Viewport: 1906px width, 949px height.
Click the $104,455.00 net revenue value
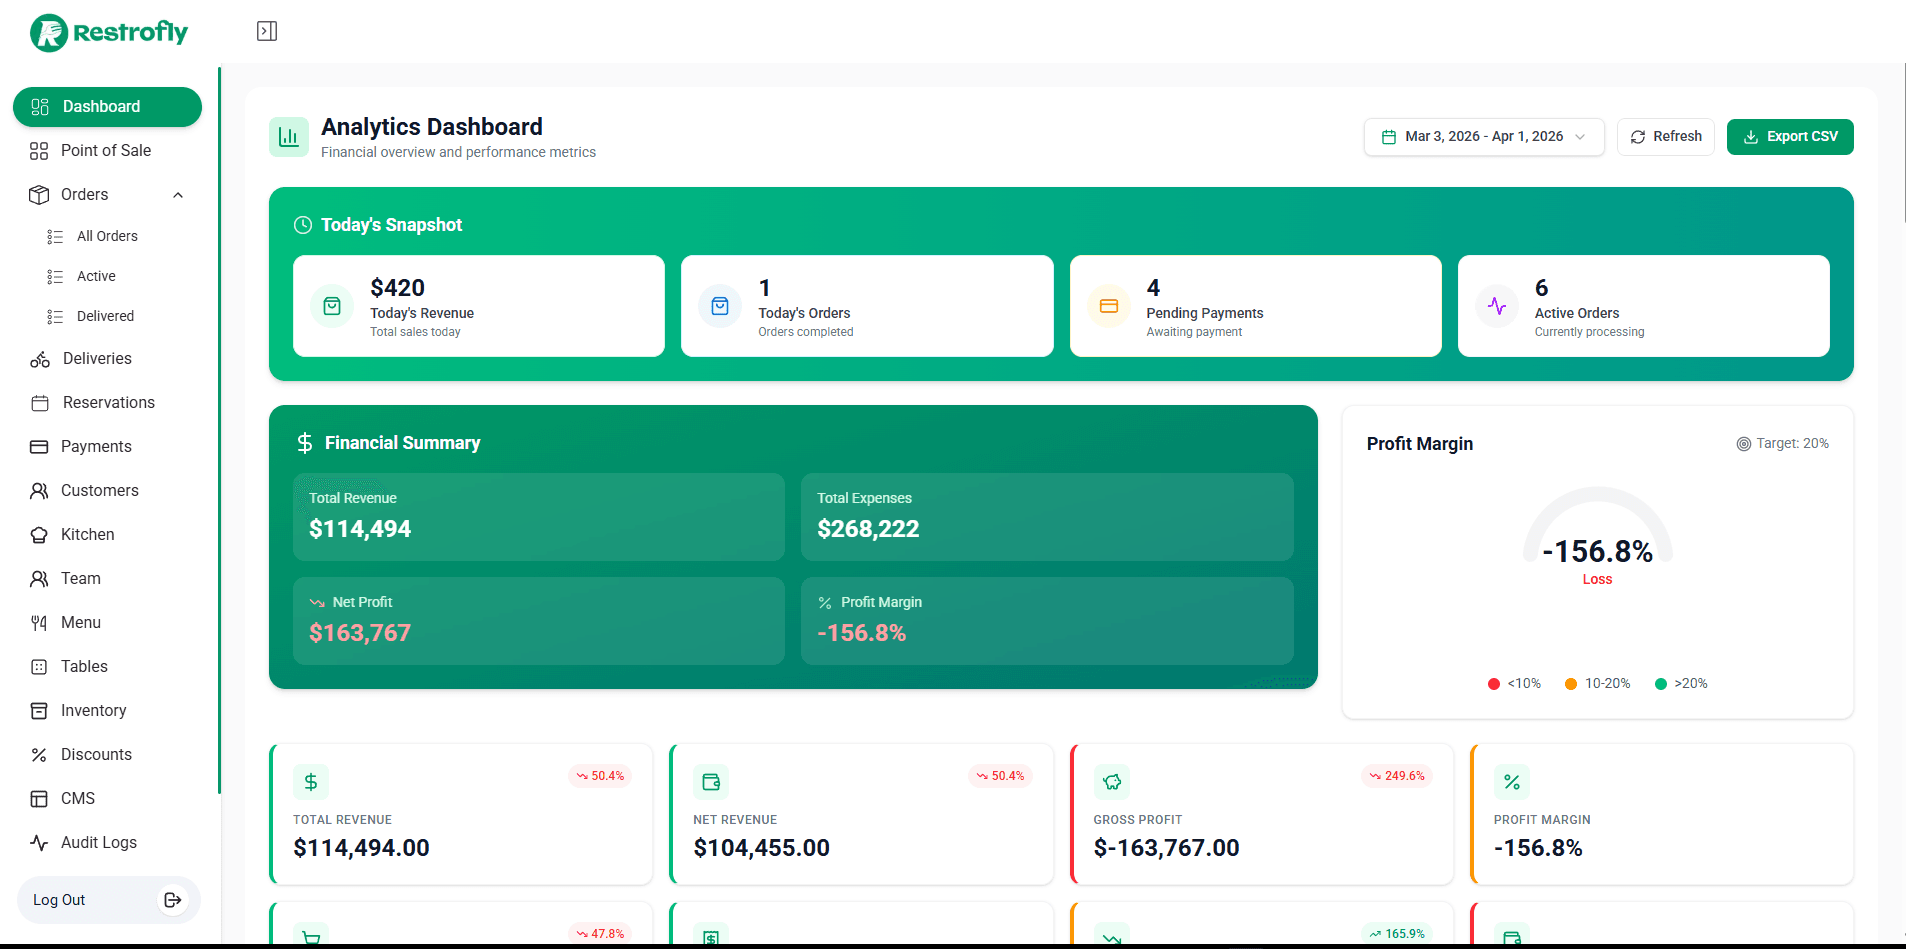[762, 848]
